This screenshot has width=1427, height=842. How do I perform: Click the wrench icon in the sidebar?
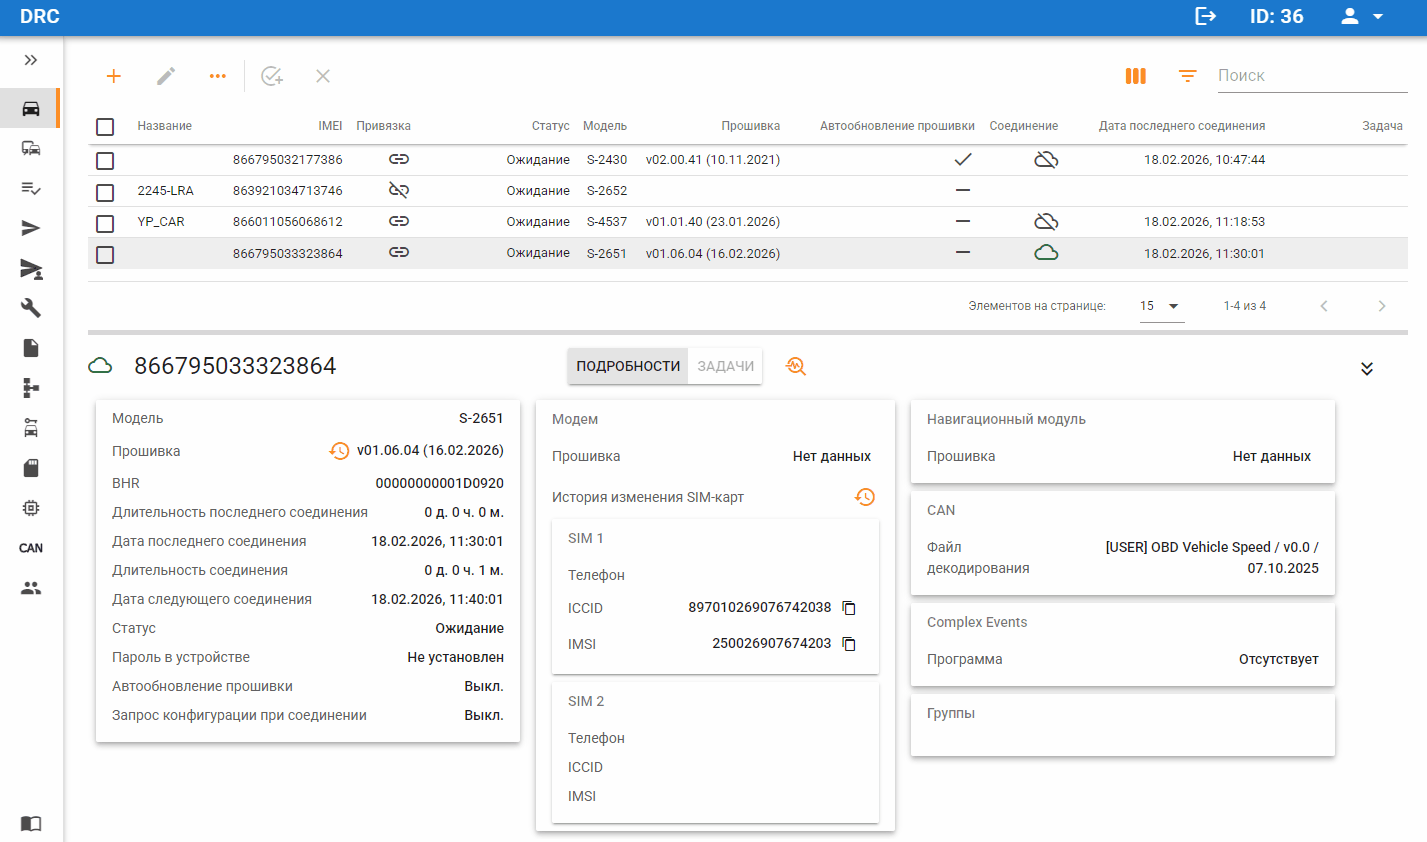click(x=31, y=308)
